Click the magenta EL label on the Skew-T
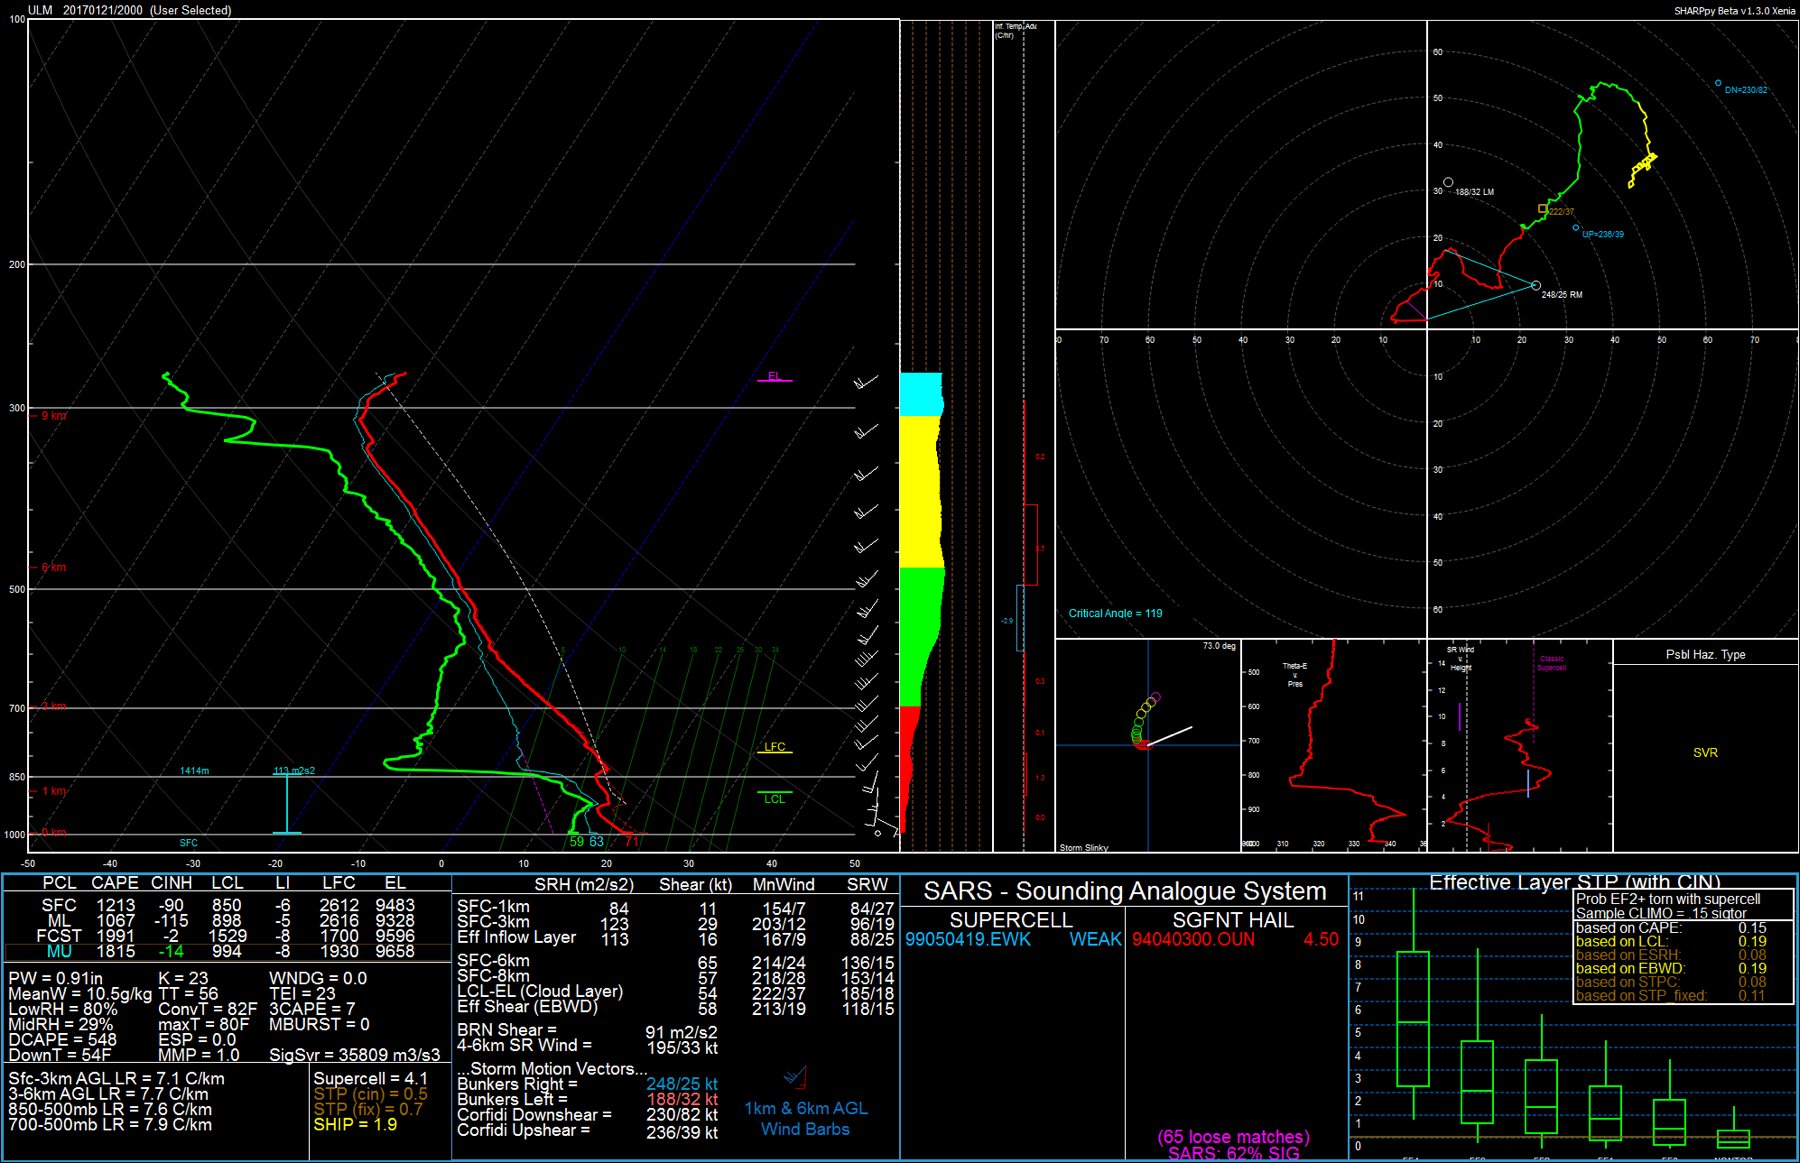 click(774, 376)
